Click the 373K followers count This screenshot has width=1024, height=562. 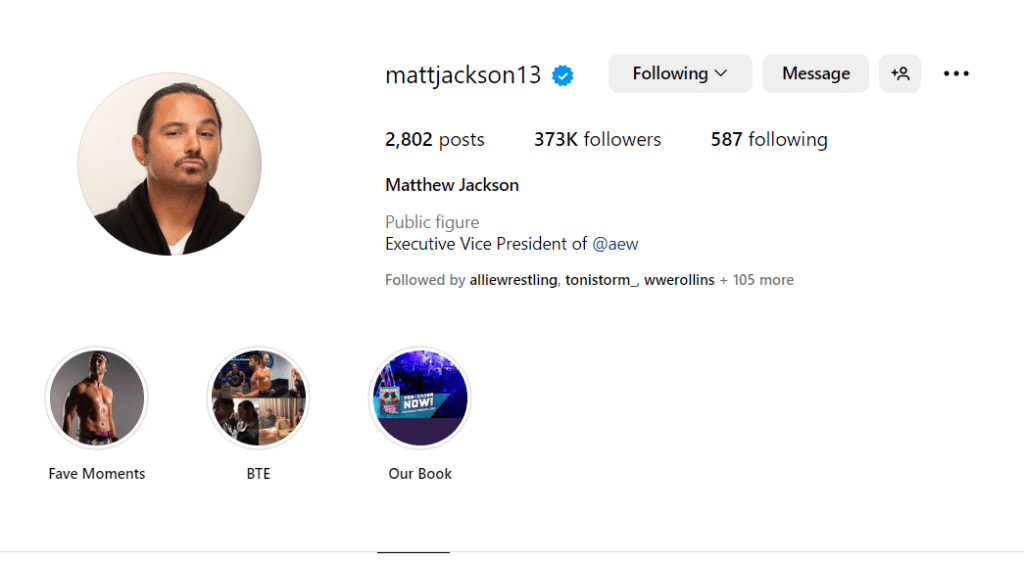(x=597, y=139)
